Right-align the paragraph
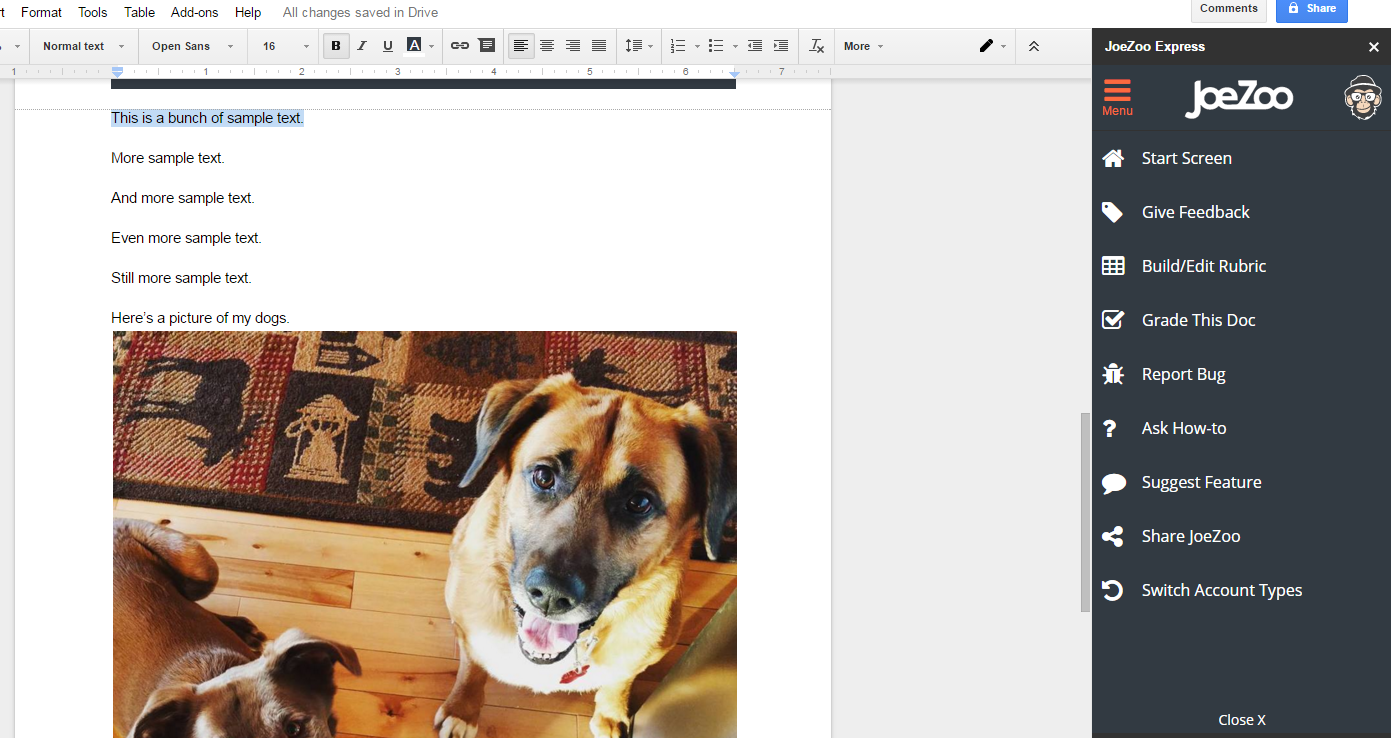Screen dimensions: 1391x738 pos(573,46)
